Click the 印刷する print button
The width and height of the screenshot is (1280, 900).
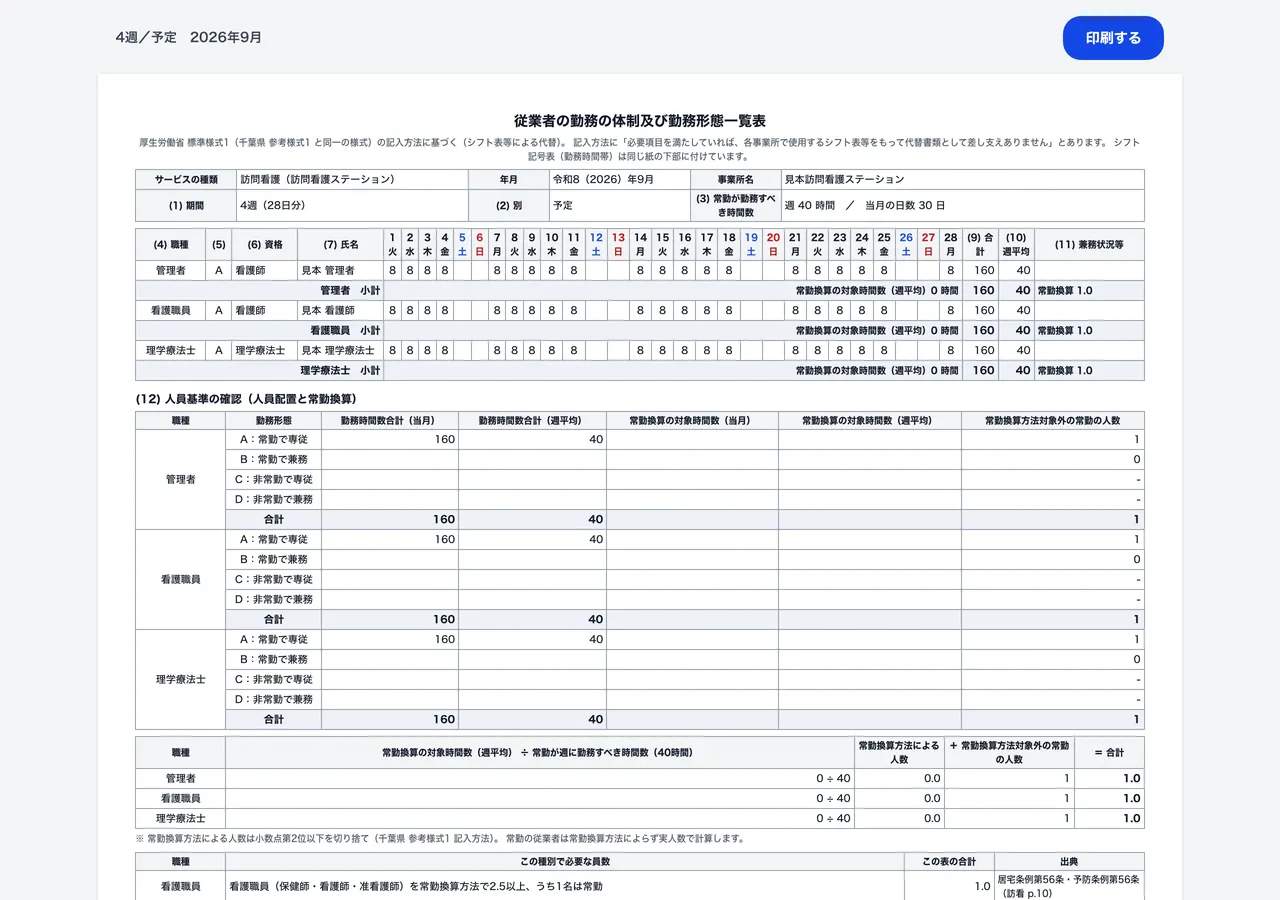tap(1113, 38)
